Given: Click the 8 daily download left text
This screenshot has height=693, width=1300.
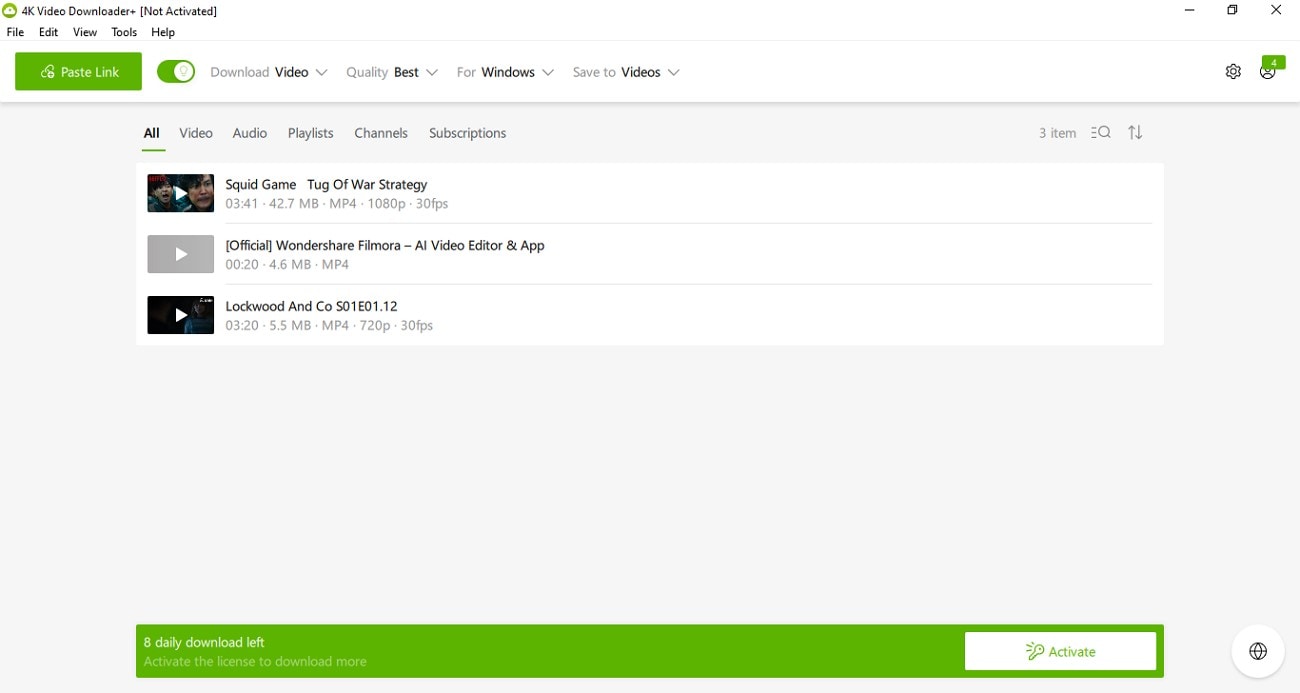Looking at the screenshot, I should coord(204,642).
